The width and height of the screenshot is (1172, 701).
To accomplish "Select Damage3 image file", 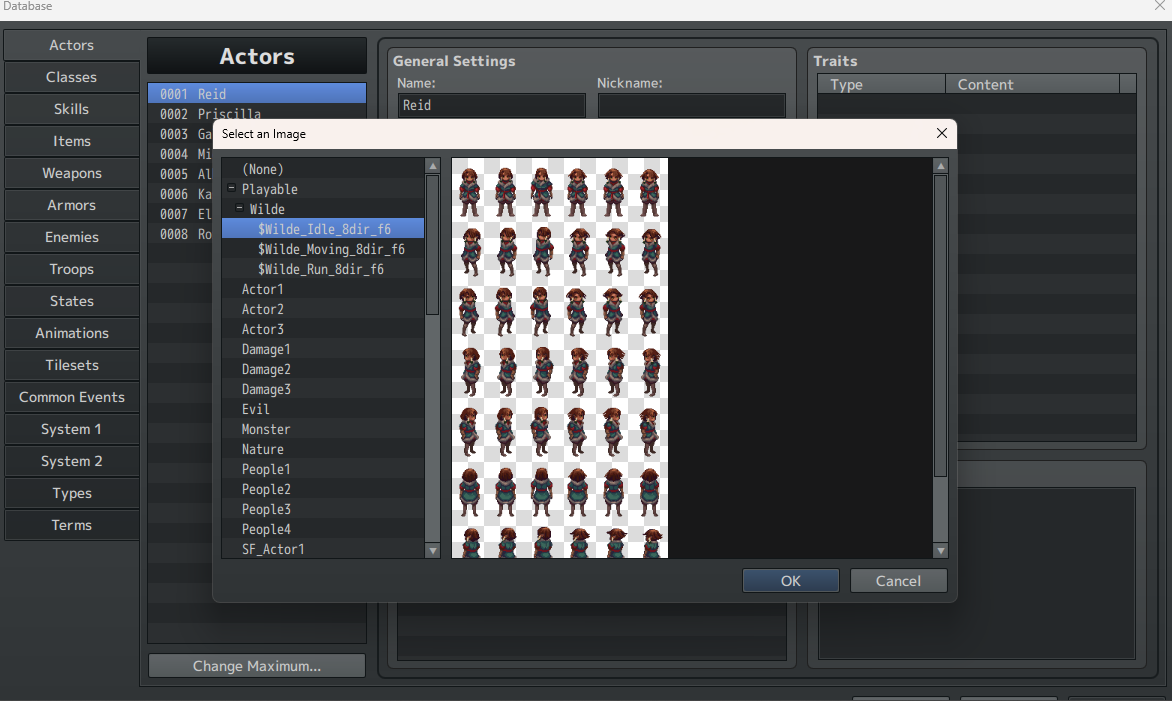I will 323,389.
